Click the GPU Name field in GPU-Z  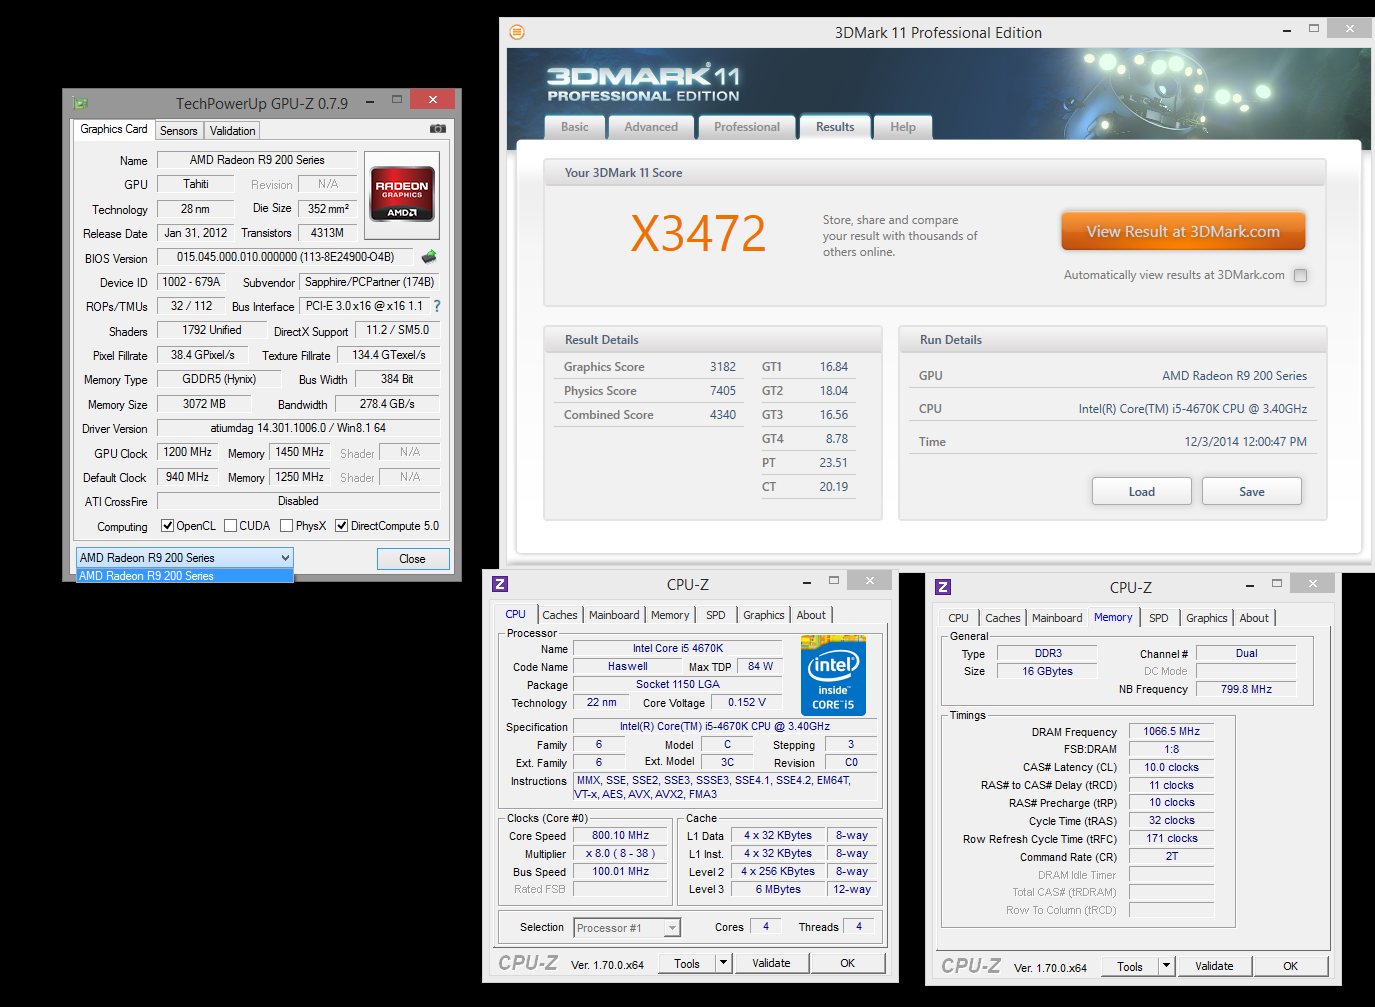point(257,160)
